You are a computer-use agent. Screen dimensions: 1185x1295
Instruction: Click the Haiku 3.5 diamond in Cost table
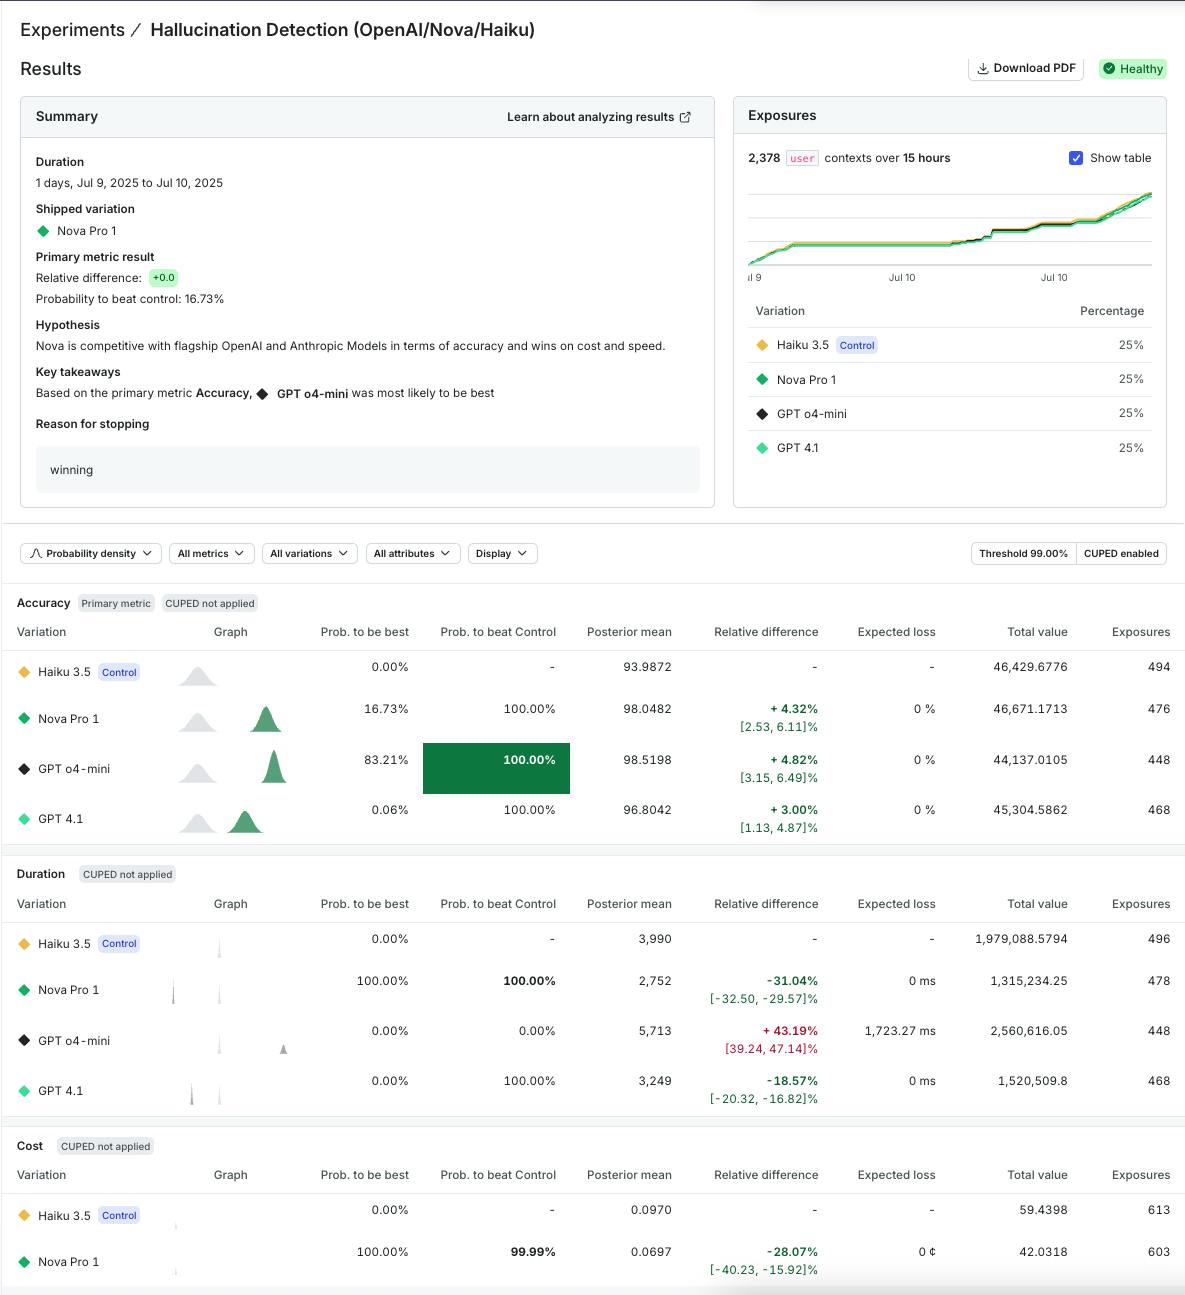pyautogui.click(x=24, y=1216)
